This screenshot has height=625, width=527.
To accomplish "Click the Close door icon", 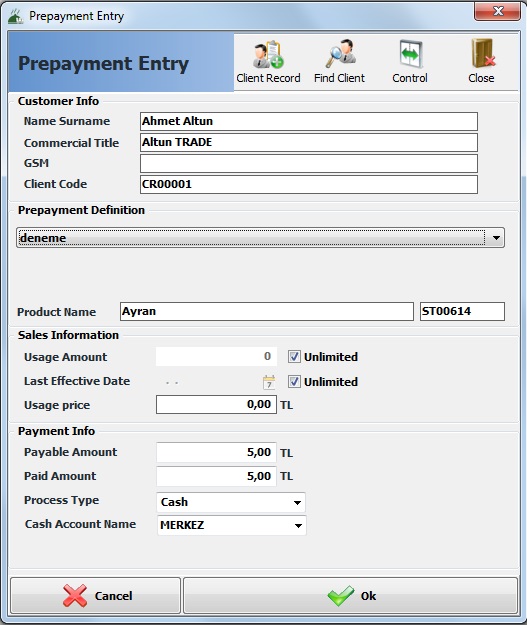I will coord(483,54).
